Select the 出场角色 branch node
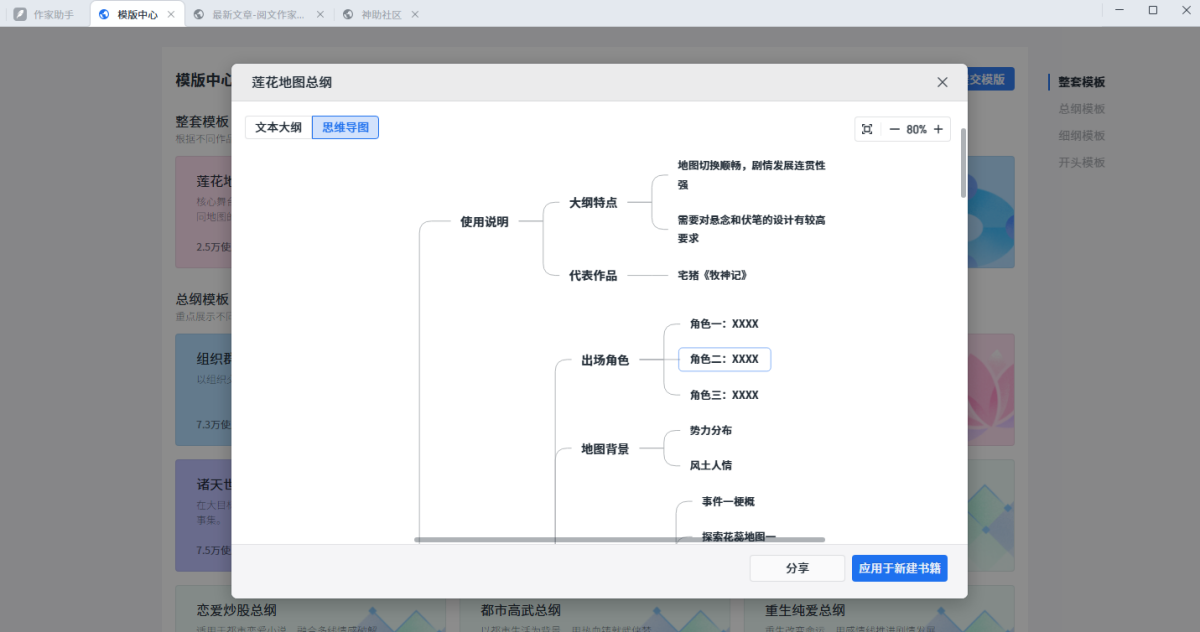The width and height of the screenshot is (1200, 632). 605,360
